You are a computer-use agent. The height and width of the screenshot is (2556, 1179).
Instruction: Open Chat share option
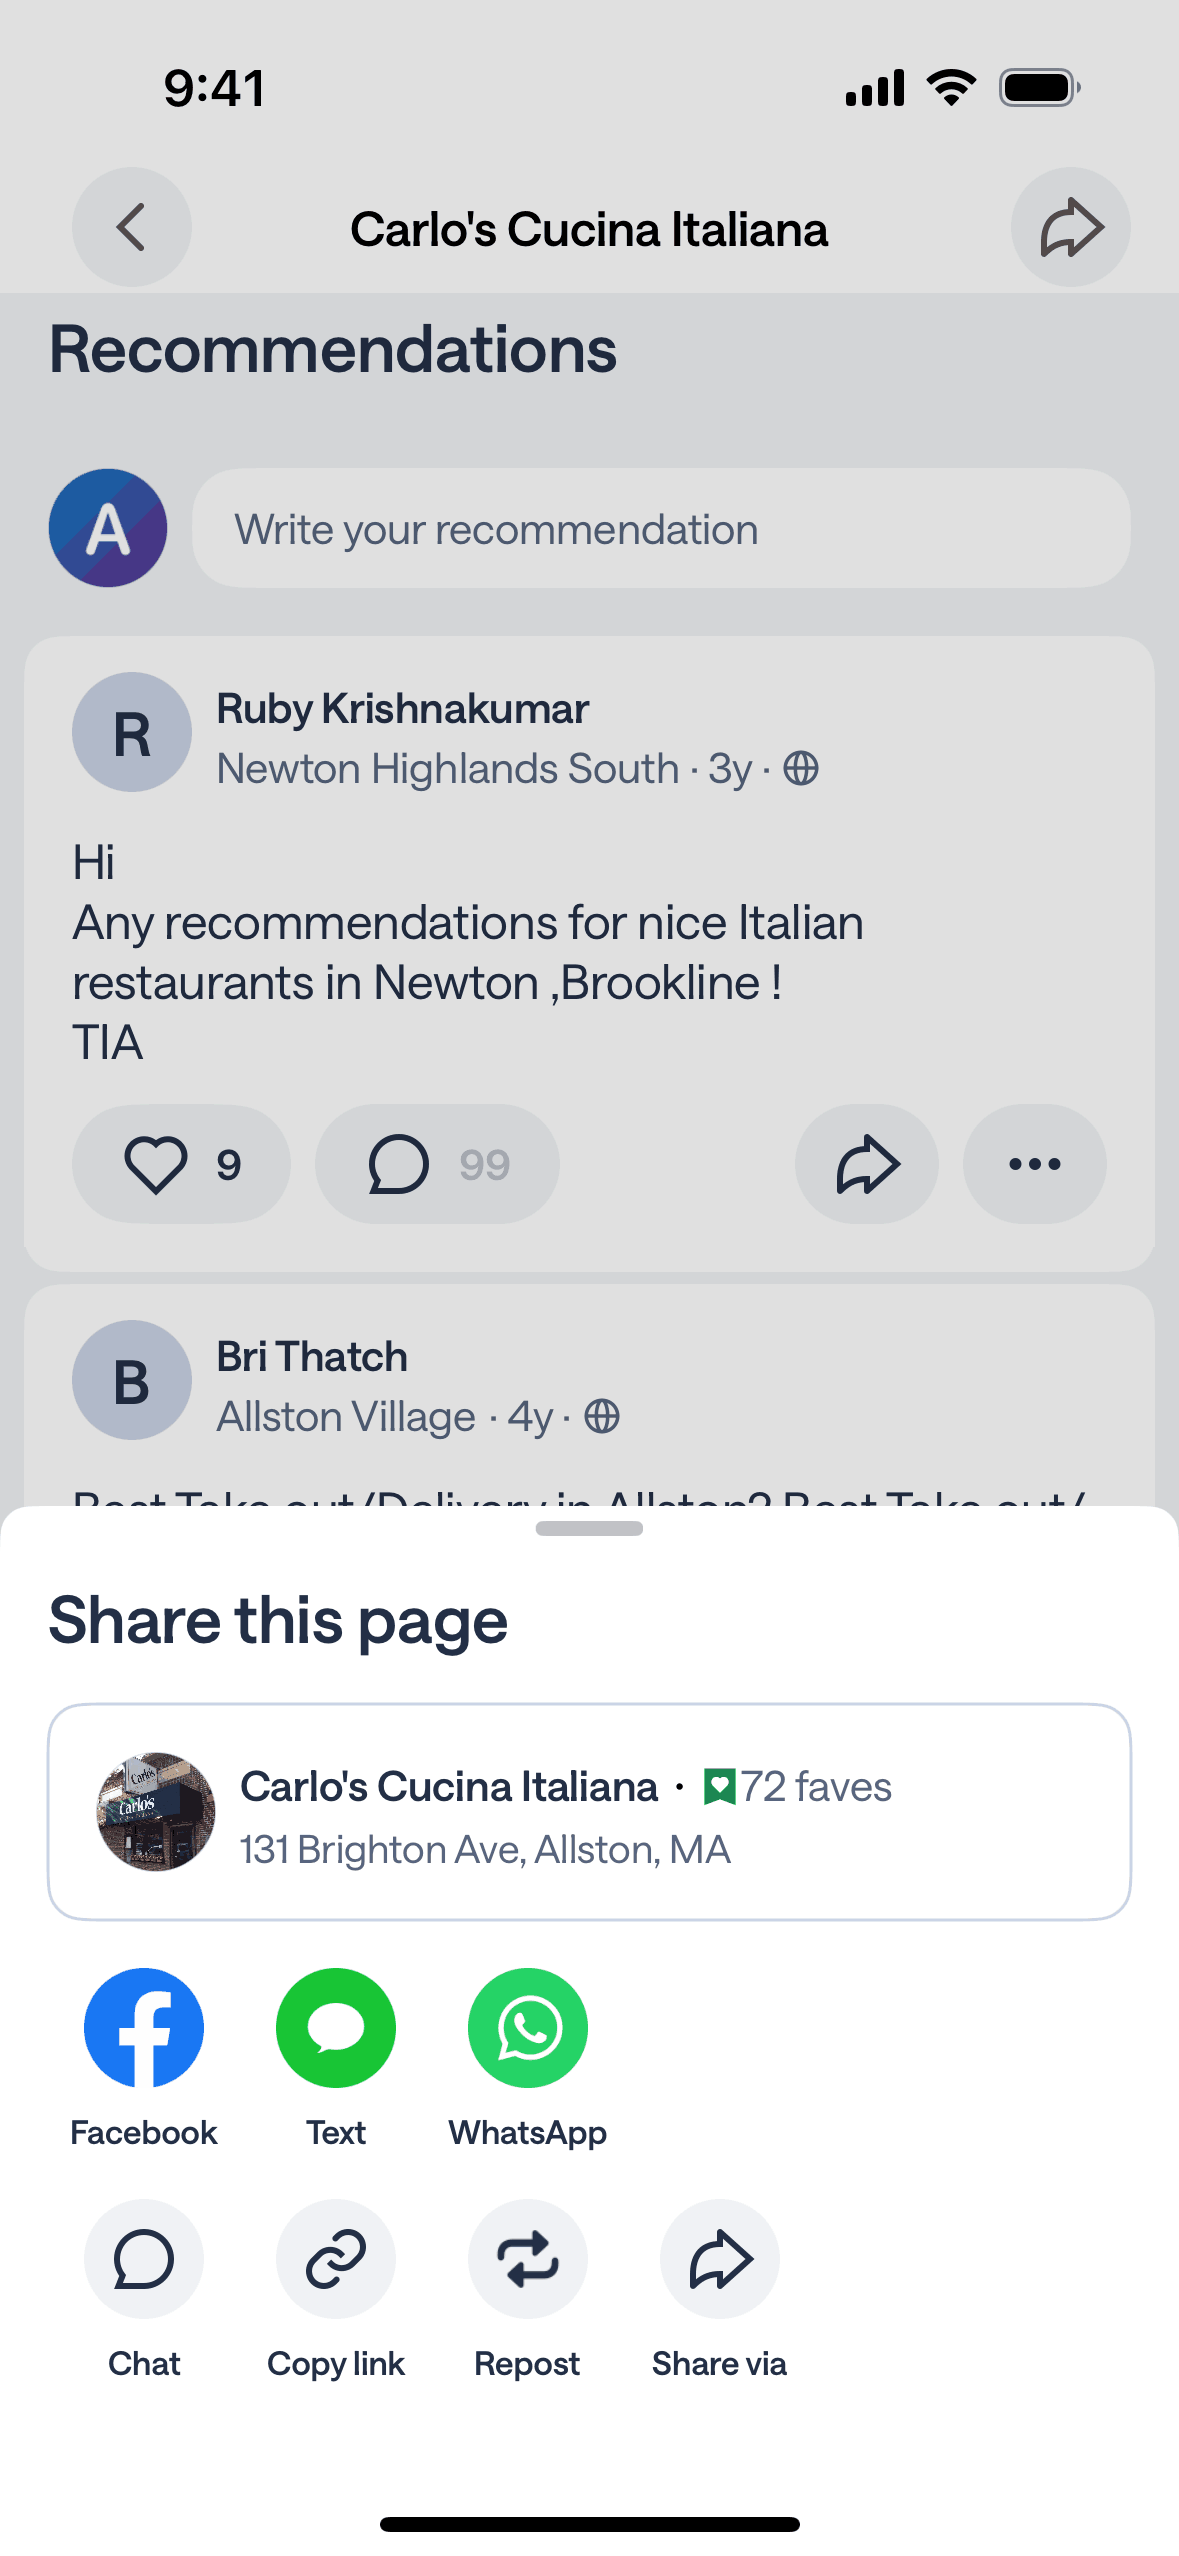(x=144, y=2258)
